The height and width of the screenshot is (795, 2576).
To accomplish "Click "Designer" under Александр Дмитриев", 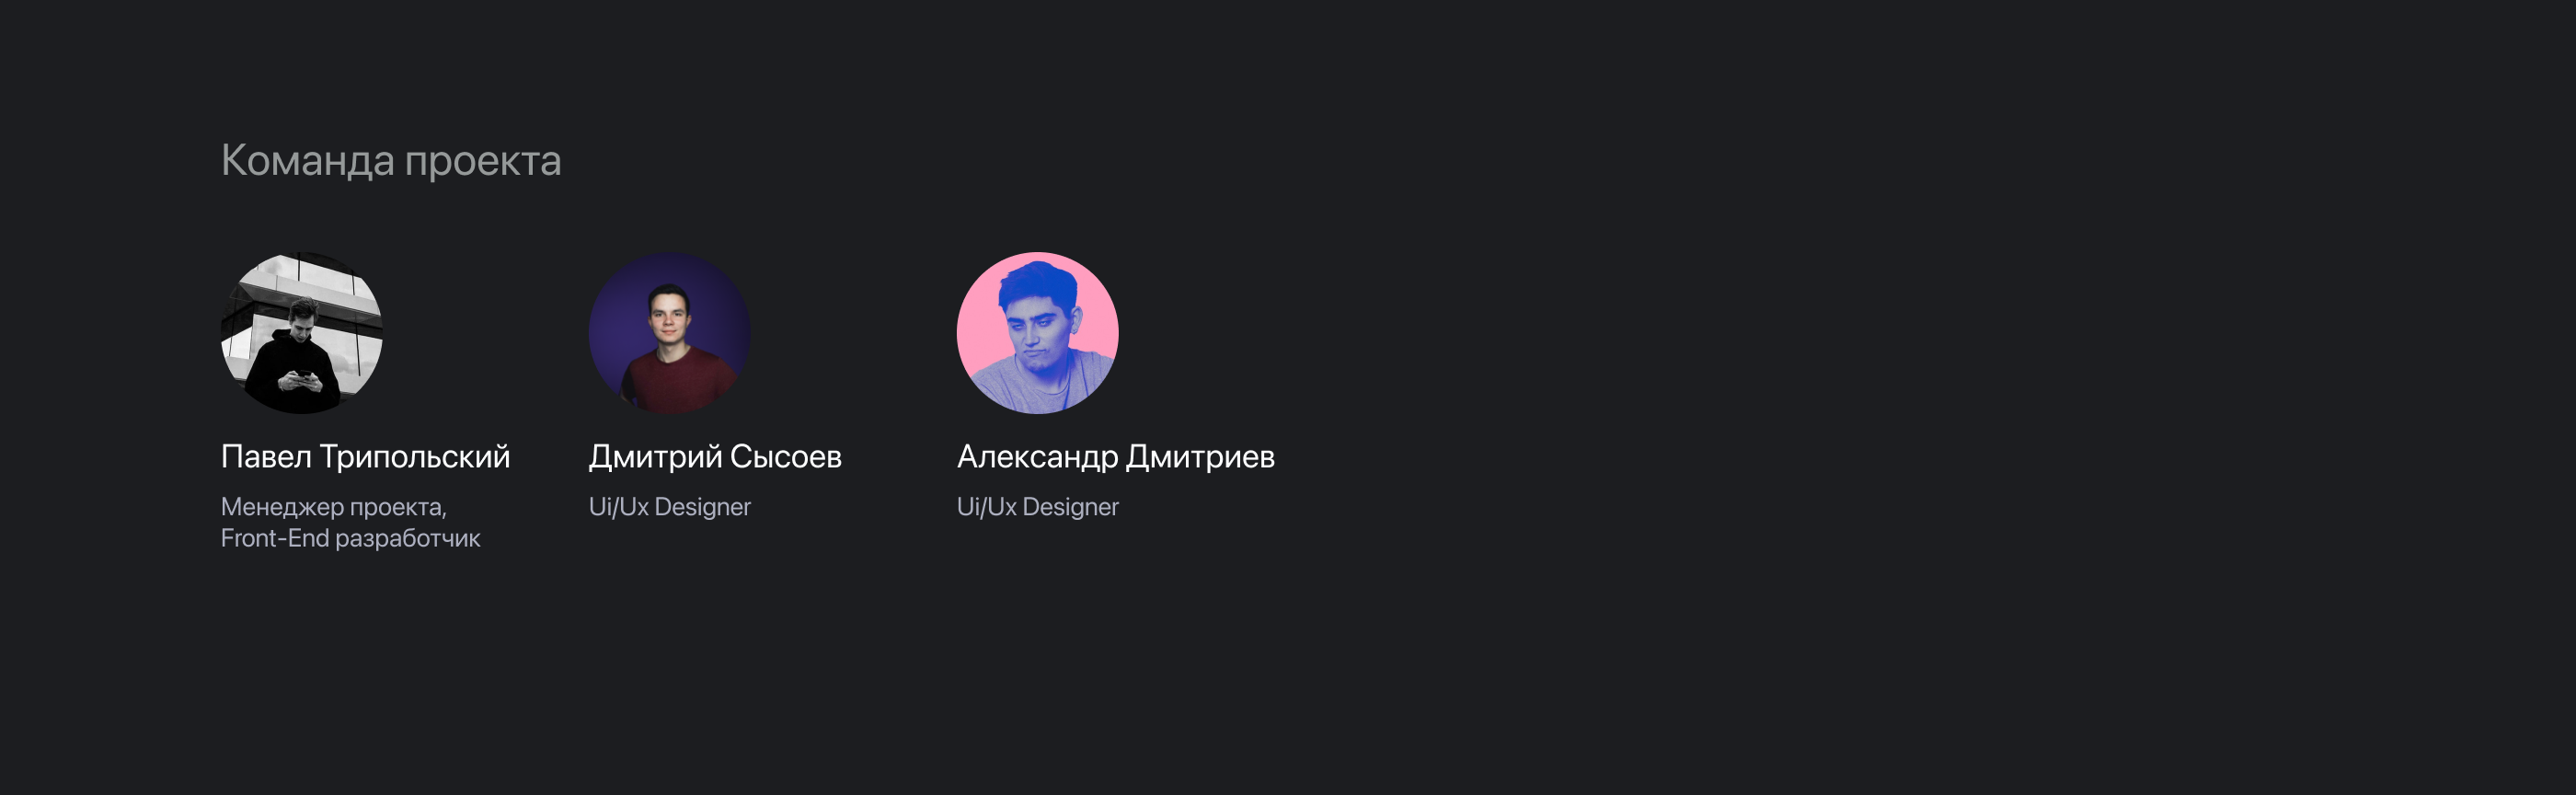I will coord(1070,508).
